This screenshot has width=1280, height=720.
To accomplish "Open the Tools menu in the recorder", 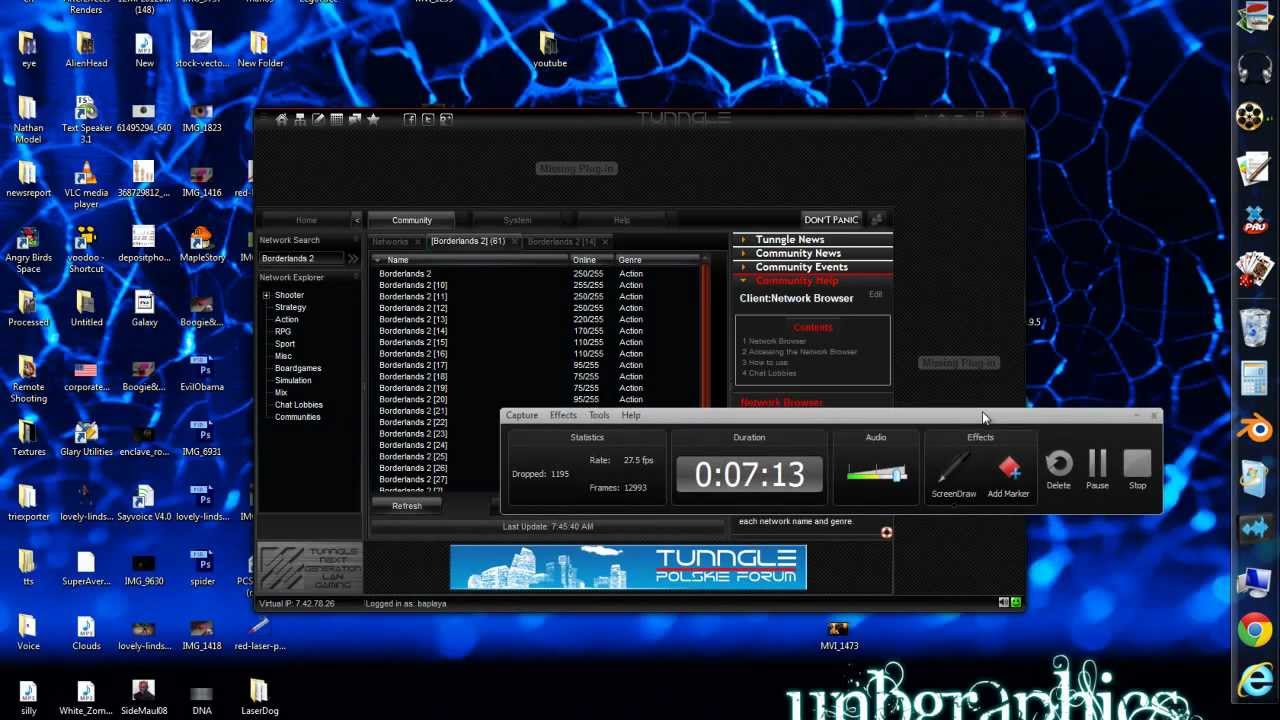I will coord(599,415).
